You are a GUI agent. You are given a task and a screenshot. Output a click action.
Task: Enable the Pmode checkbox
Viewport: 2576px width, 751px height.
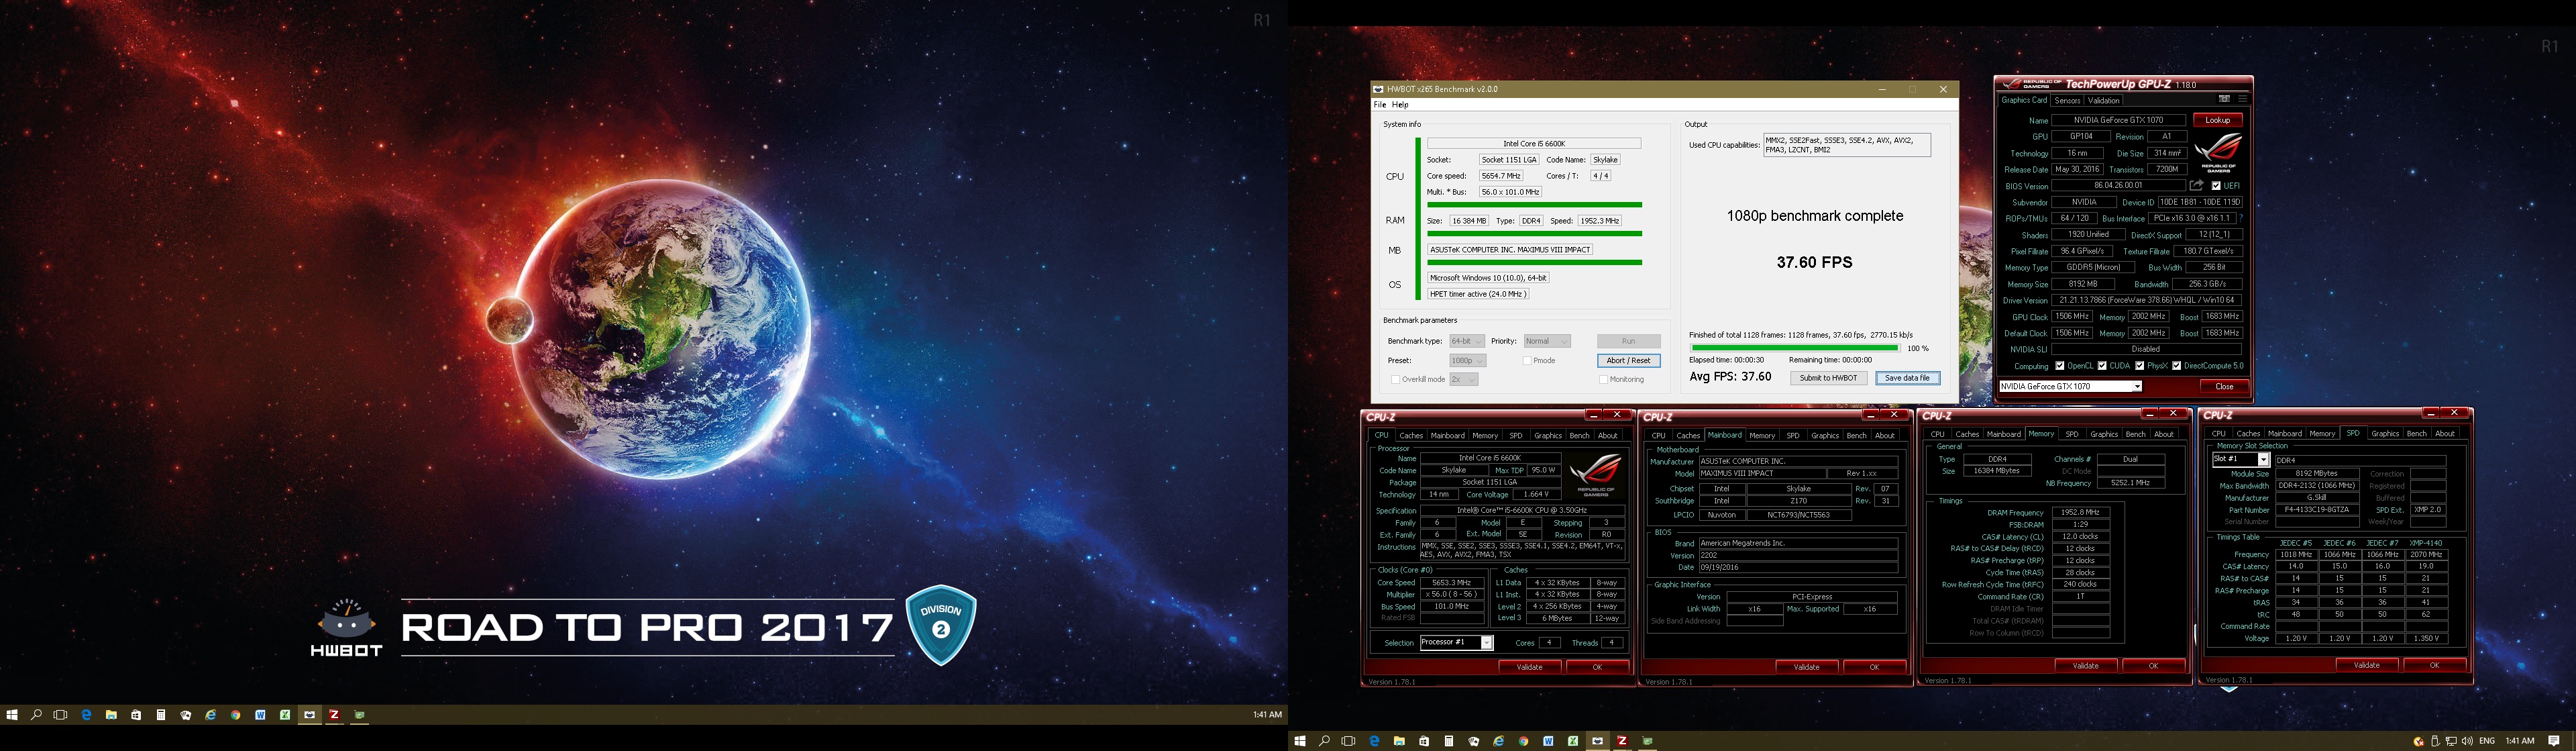(x=1527, y=360)
